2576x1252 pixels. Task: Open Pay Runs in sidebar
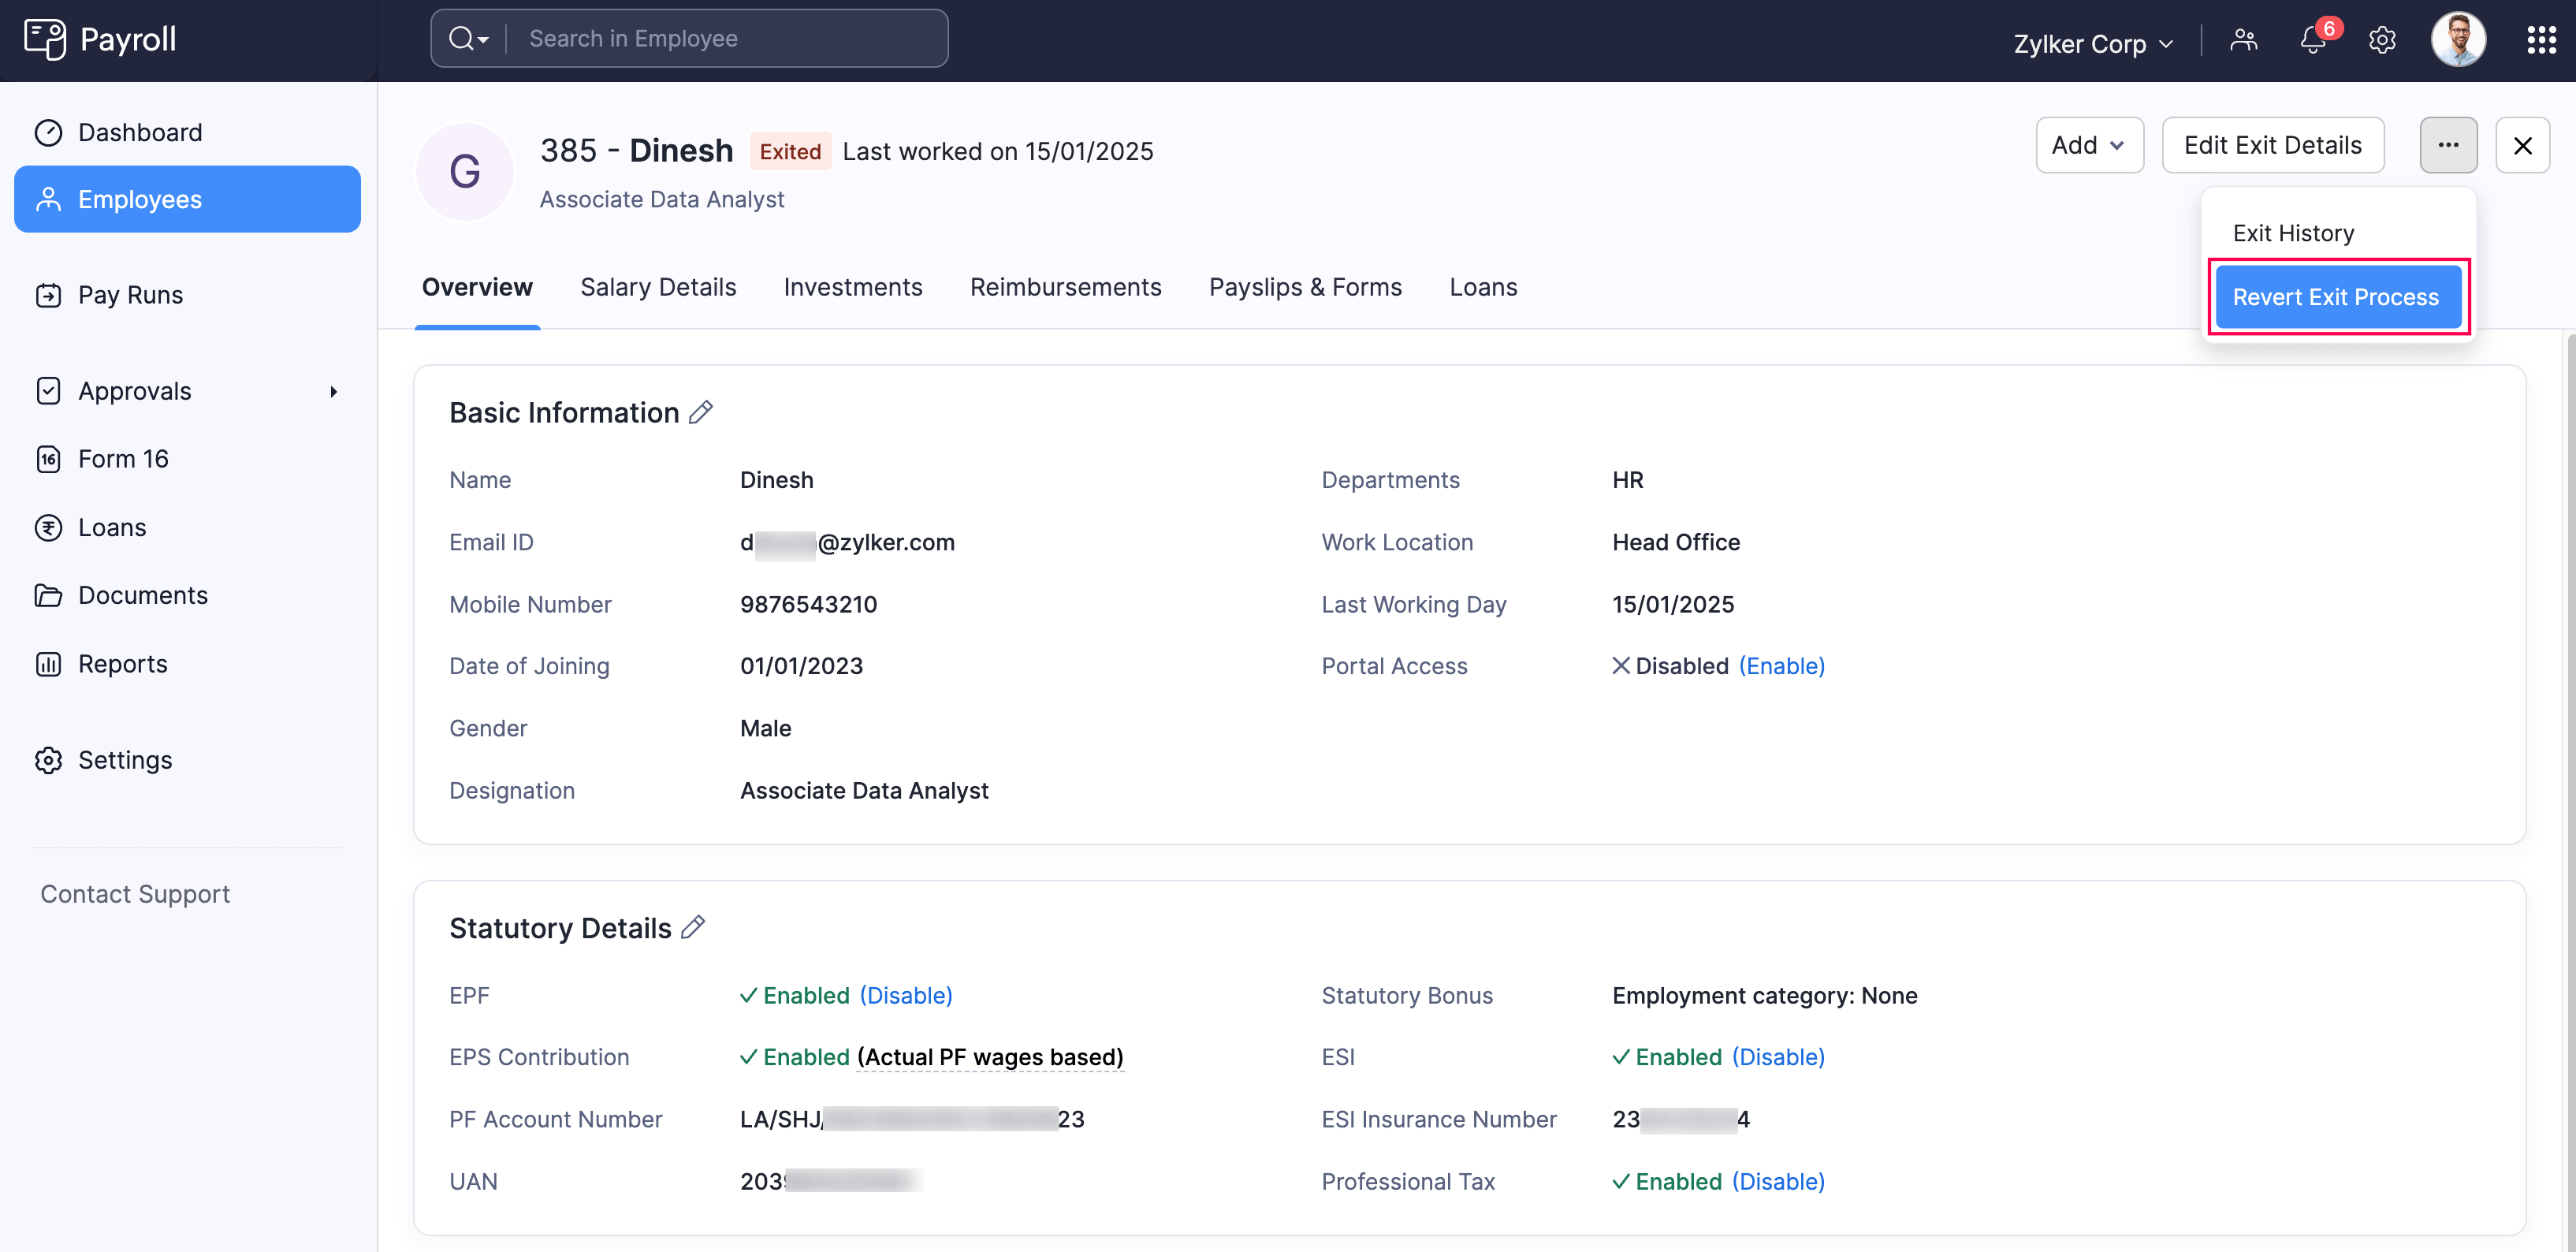coord(130,295)
